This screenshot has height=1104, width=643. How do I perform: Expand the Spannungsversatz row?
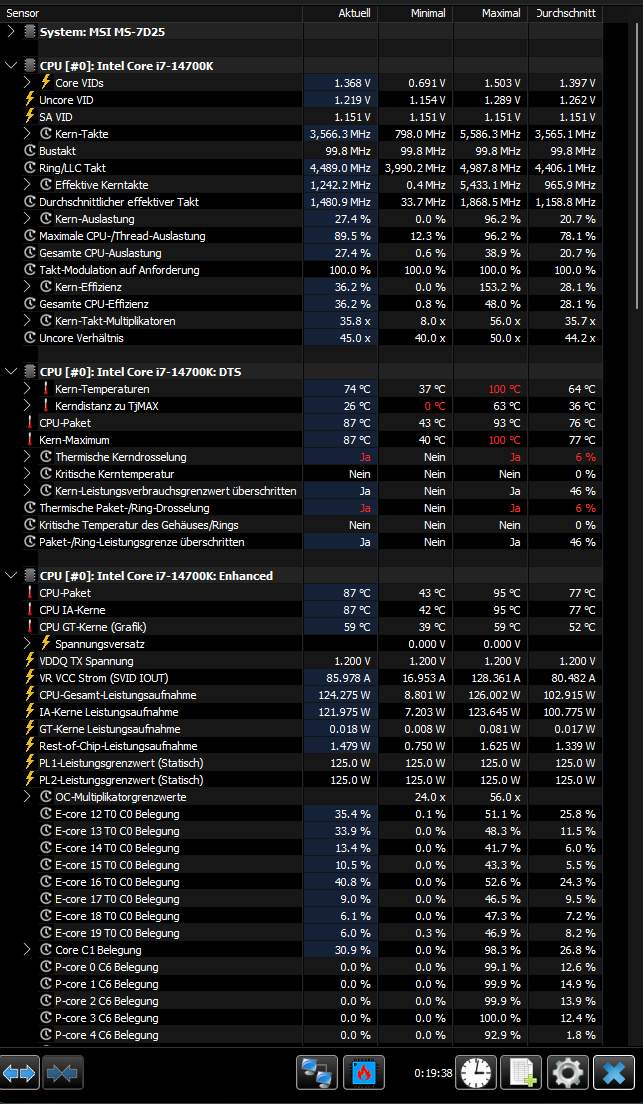click(27, 644)
